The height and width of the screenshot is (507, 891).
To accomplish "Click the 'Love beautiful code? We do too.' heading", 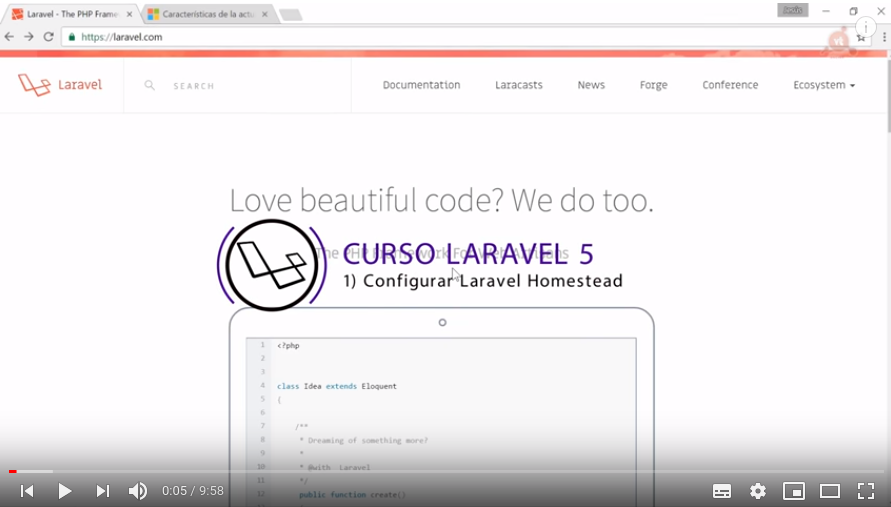I will [x=442, y=200].
